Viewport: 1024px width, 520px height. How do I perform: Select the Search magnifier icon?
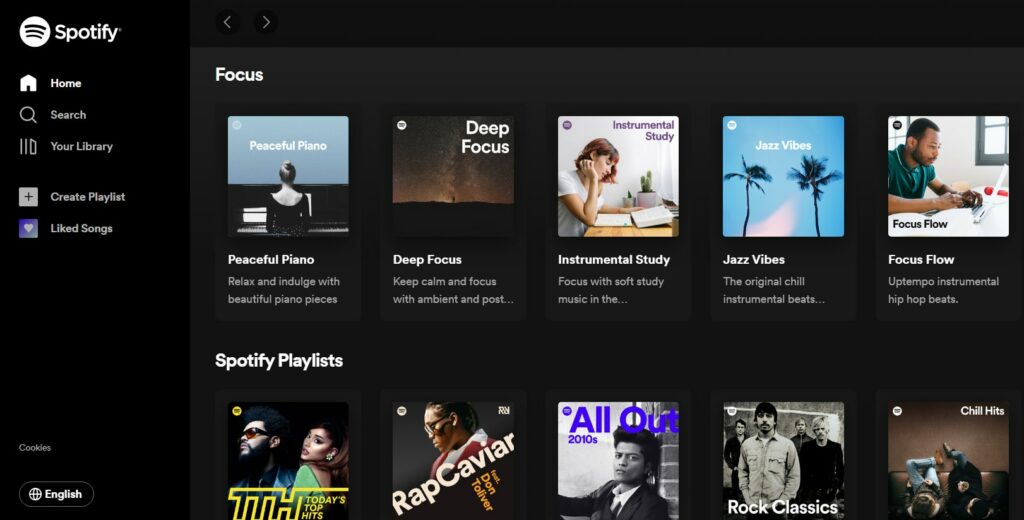pyautogui.click(x=28, y=115)
